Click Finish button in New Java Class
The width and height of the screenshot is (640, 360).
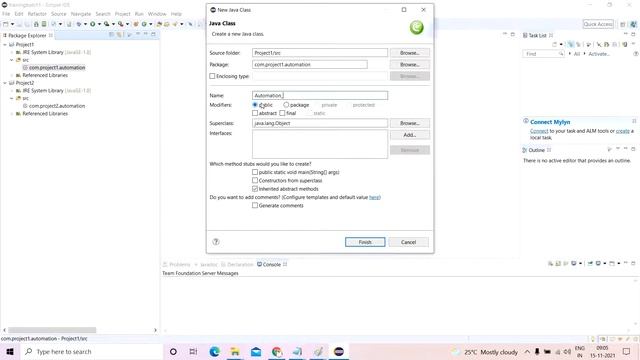pos(365,242)
